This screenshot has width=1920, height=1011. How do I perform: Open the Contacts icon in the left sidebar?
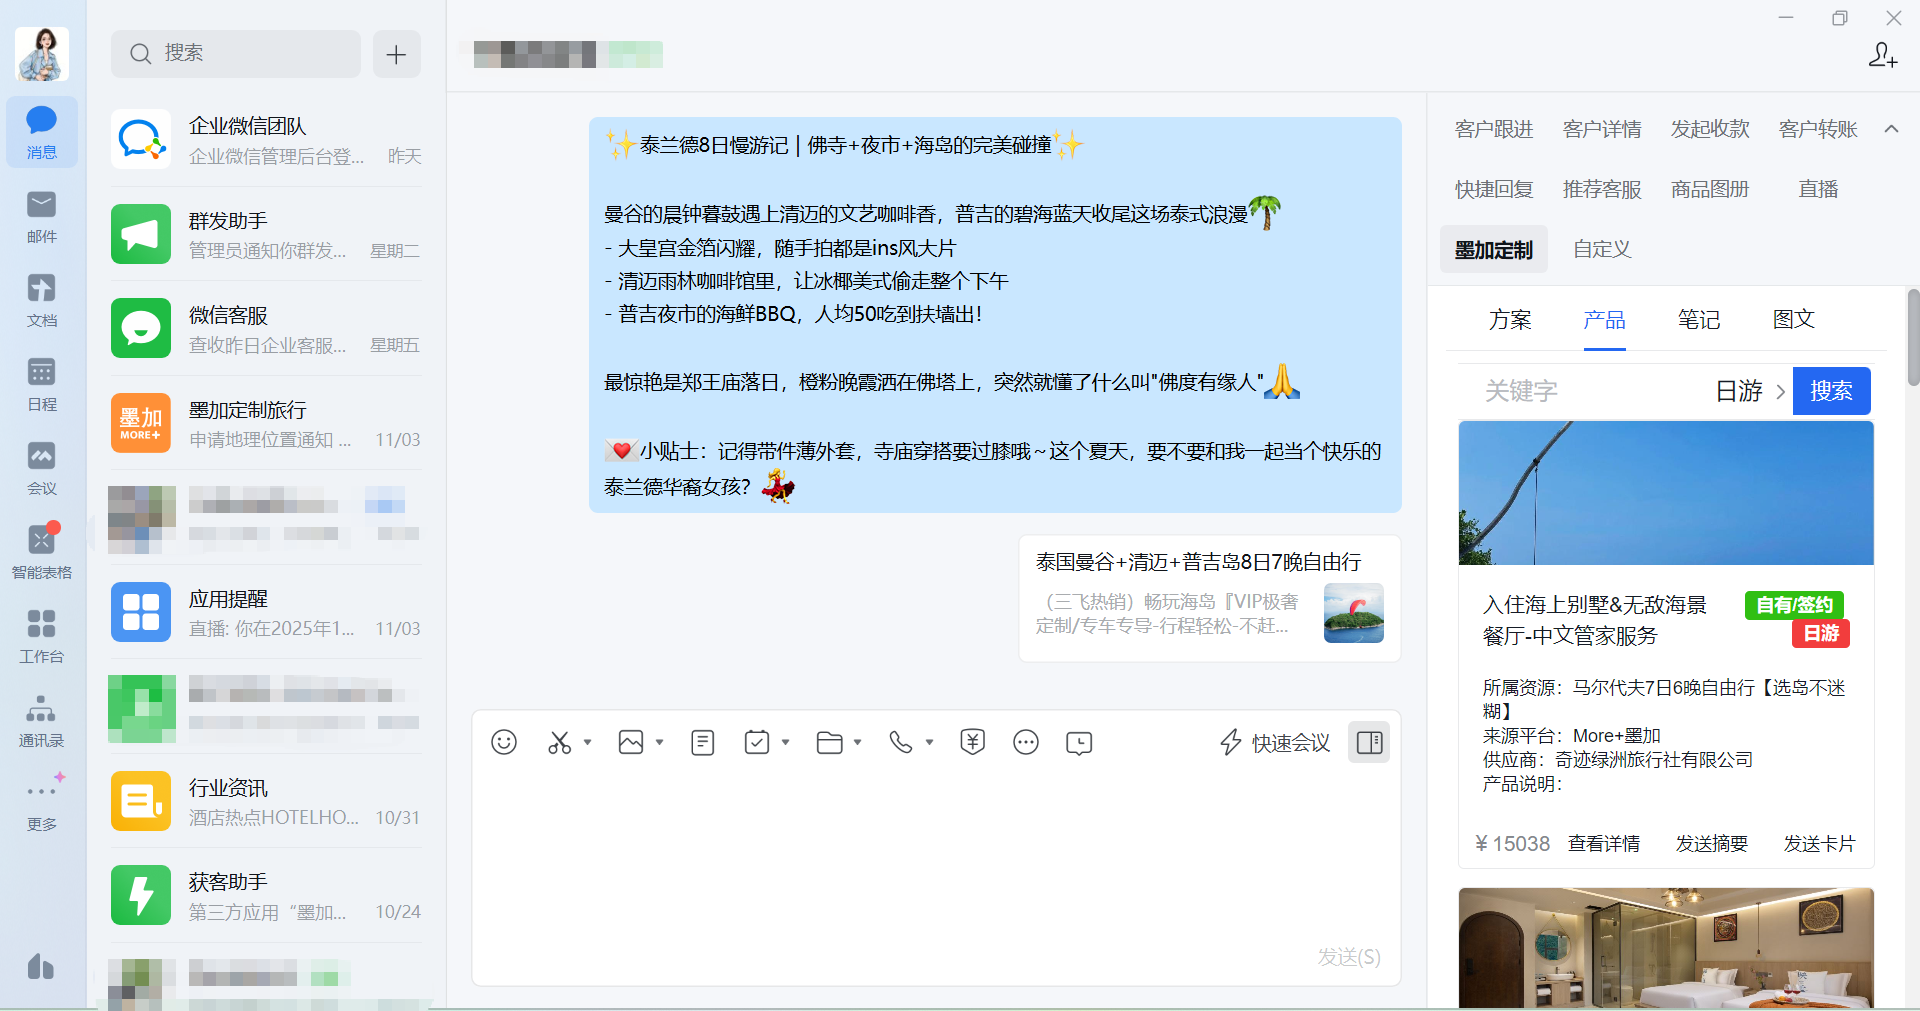click(41, 720)
